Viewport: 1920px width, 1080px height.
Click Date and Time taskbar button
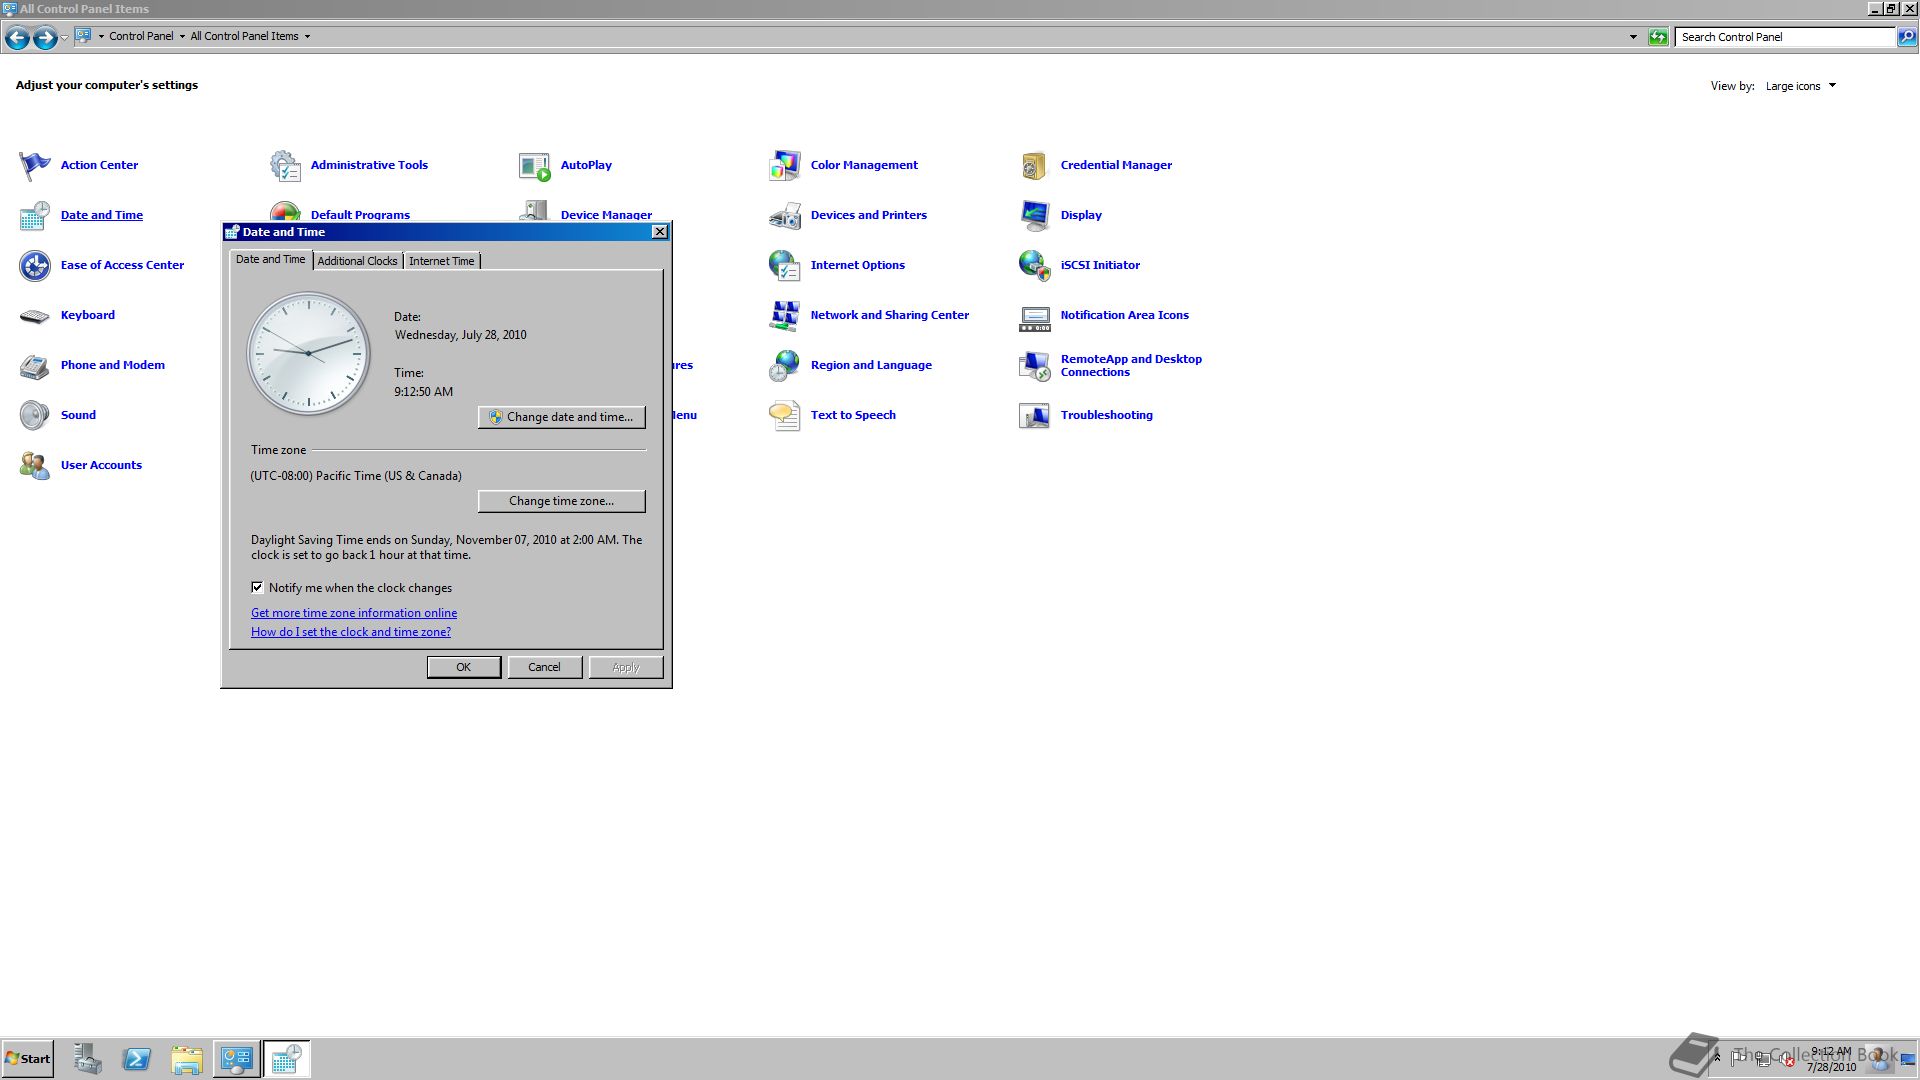point(287,1059)
